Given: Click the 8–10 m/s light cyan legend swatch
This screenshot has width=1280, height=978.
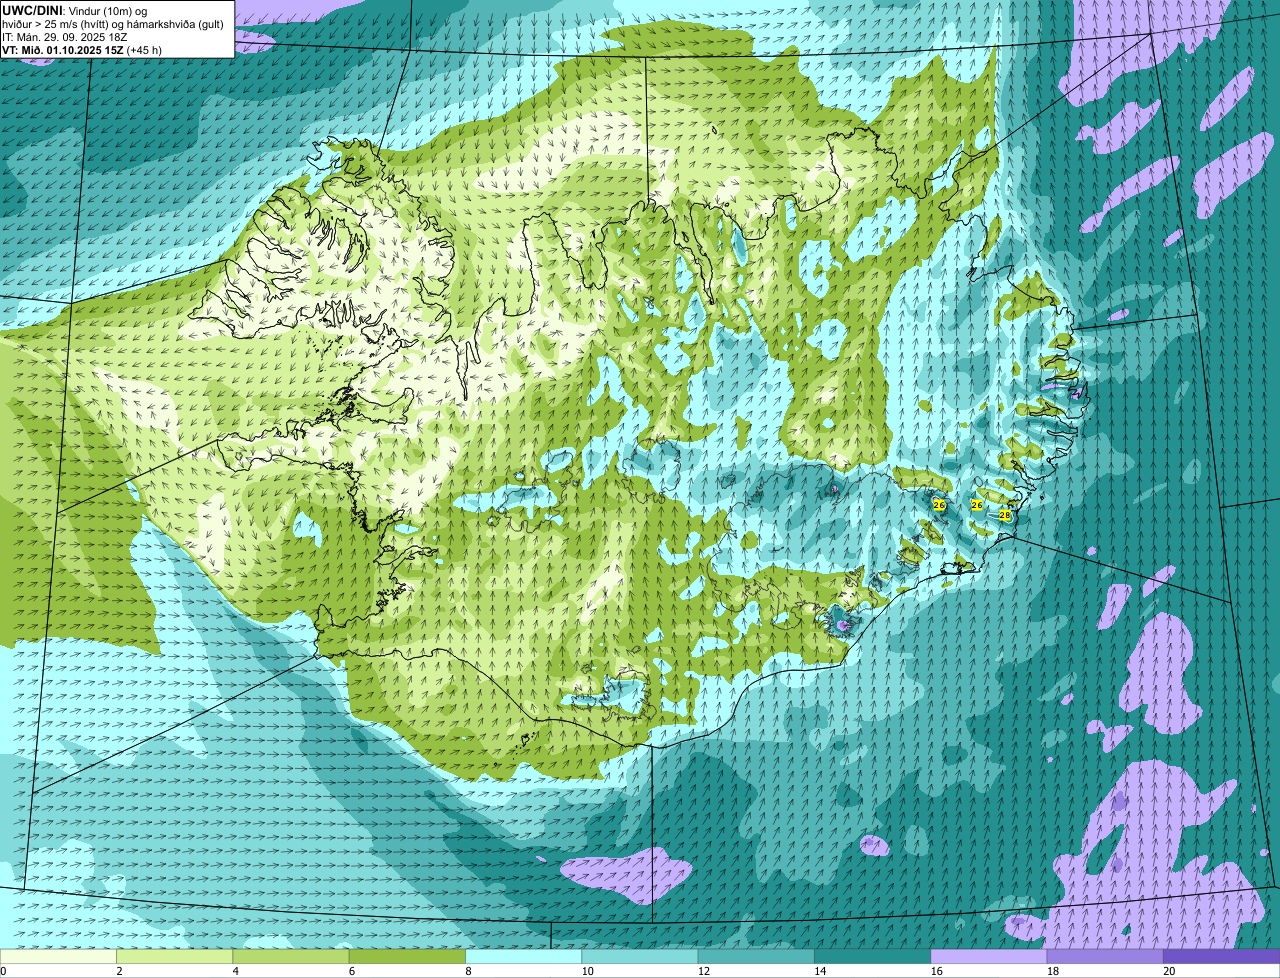Looking at the screenshot, I should click(524, 956).
